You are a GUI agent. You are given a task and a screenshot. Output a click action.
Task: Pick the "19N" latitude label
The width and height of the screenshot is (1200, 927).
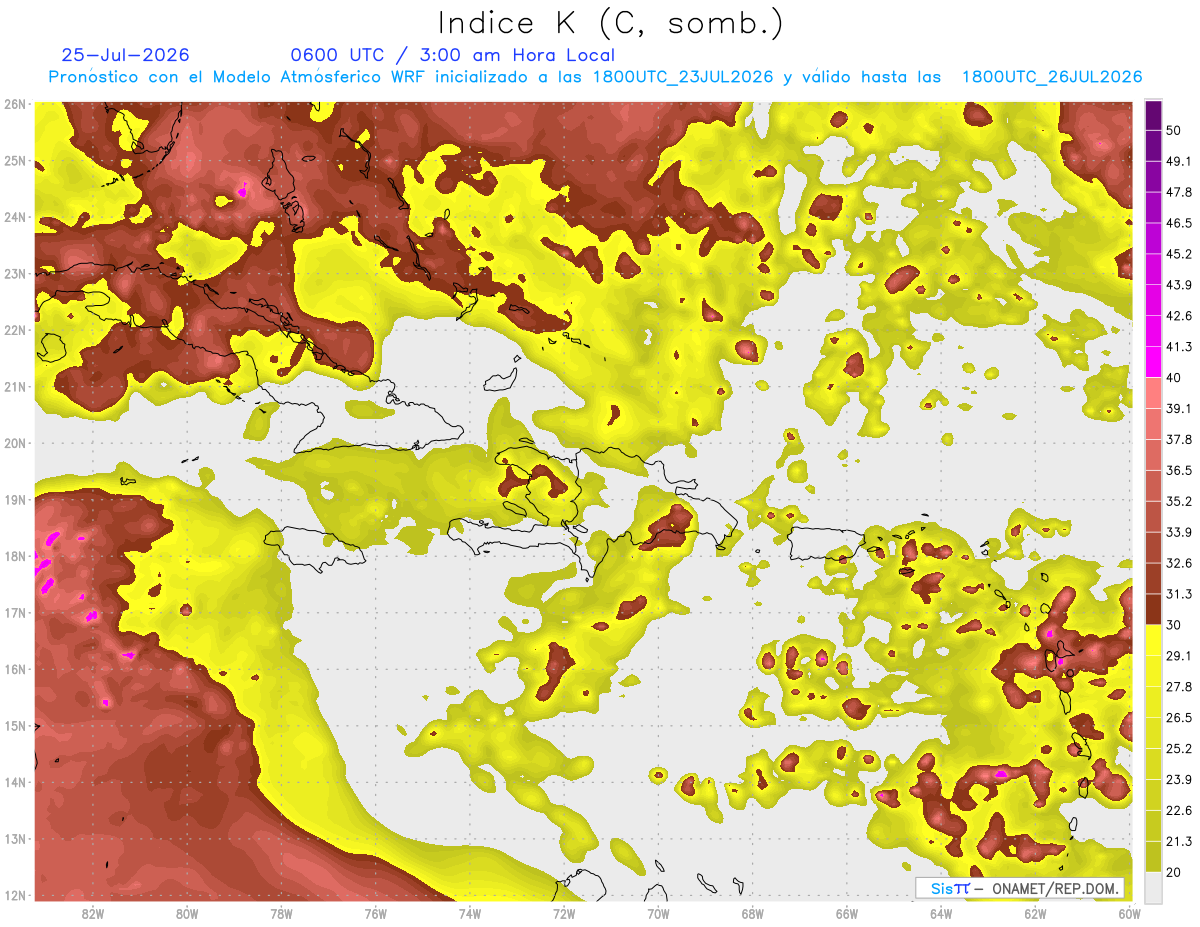coord(15,499)
